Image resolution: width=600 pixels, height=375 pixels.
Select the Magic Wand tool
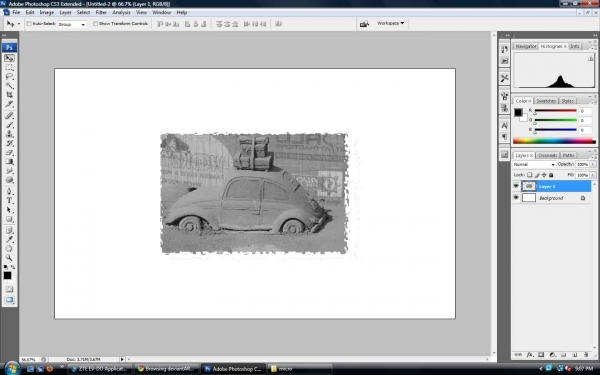click(9, 86)
